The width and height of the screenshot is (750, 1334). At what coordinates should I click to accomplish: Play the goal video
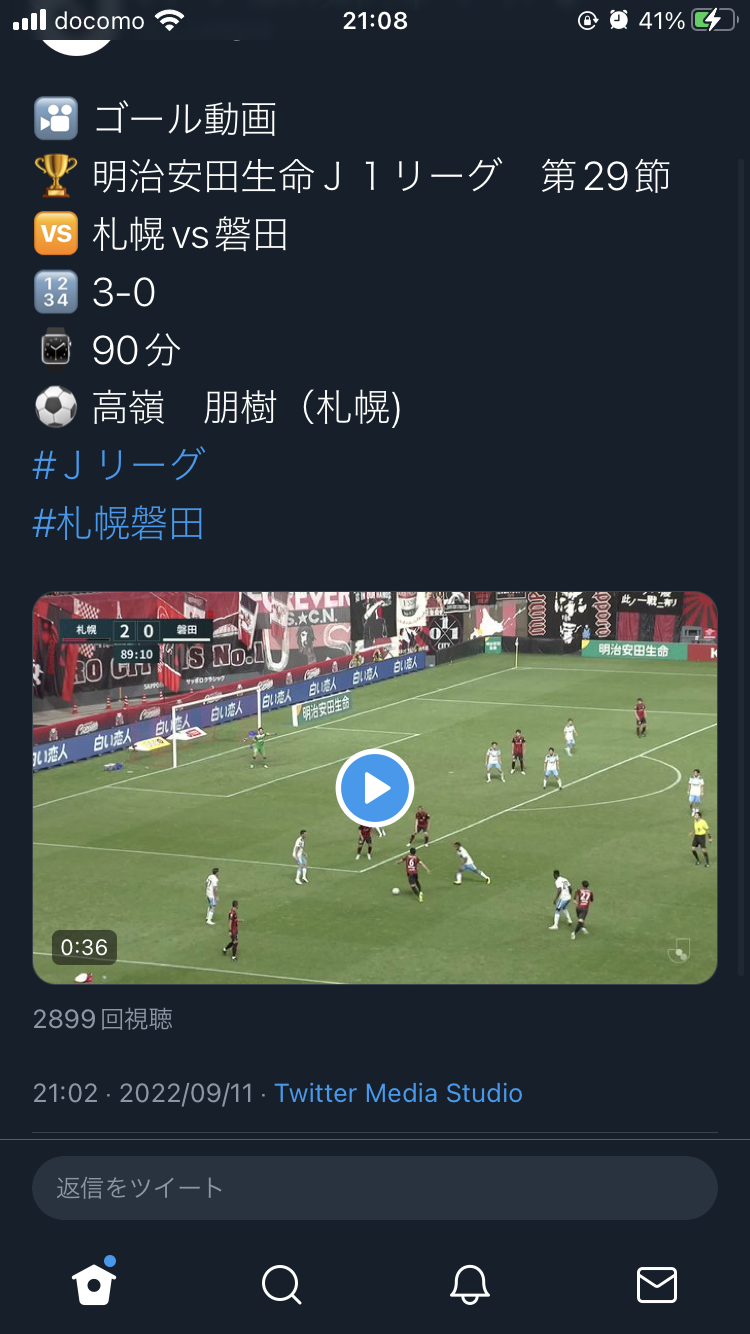point(375,788)
